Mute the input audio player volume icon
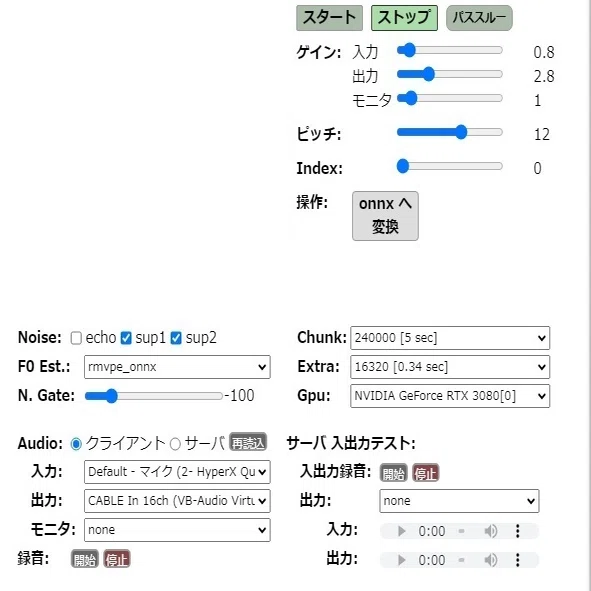The width and height of the screenshot is (591, 591). (x=491, y=531)
